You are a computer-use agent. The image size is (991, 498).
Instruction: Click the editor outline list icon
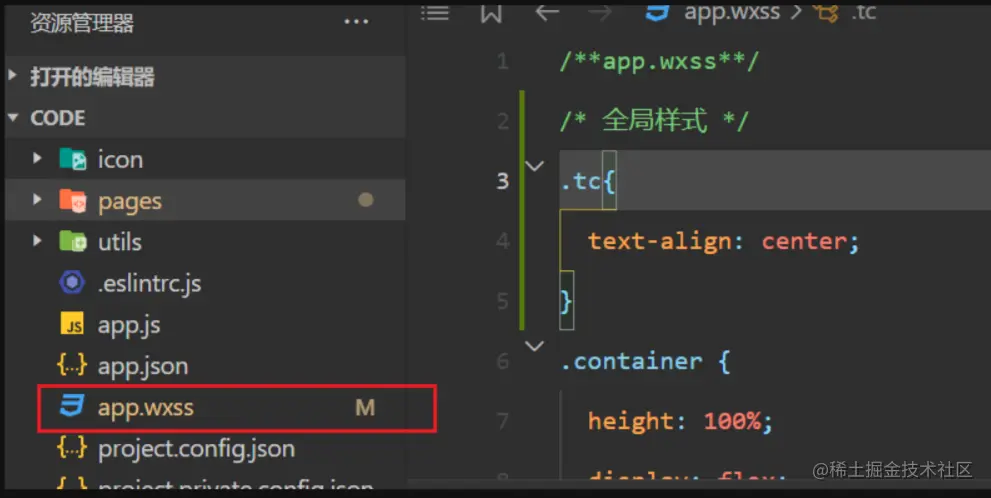[435, 12]
